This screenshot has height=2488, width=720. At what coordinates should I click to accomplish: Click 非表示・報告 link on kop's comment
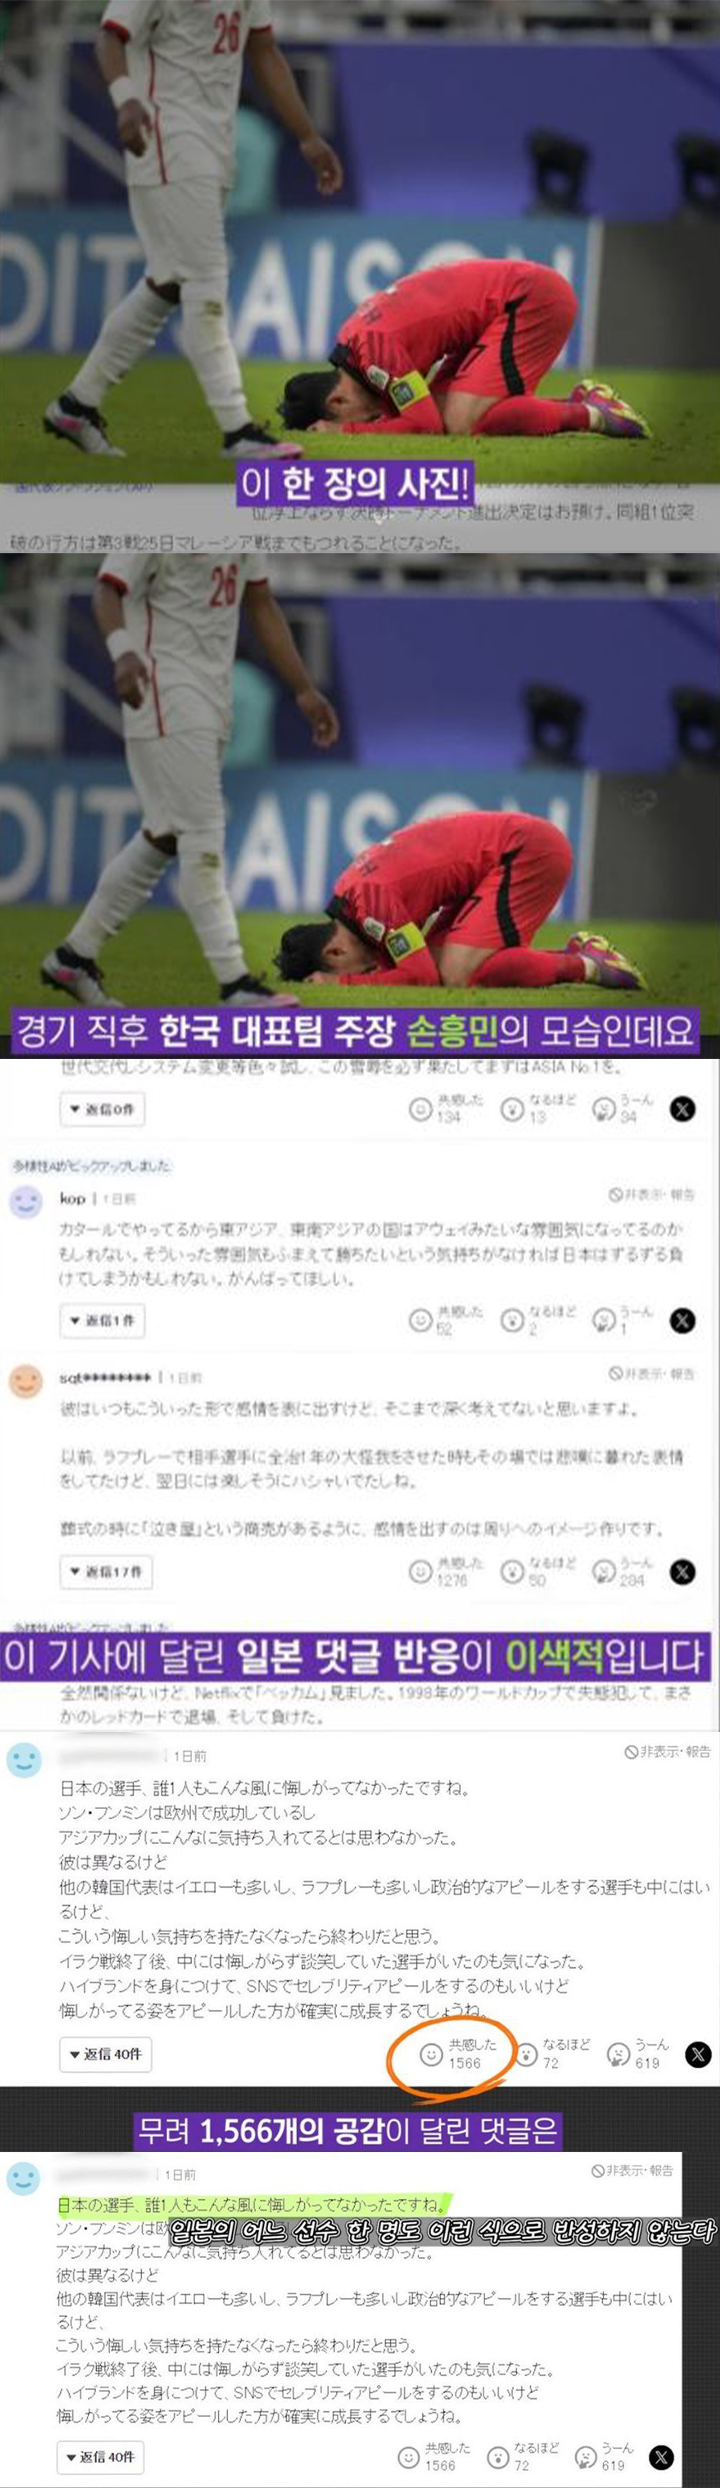pos(652,1195)
